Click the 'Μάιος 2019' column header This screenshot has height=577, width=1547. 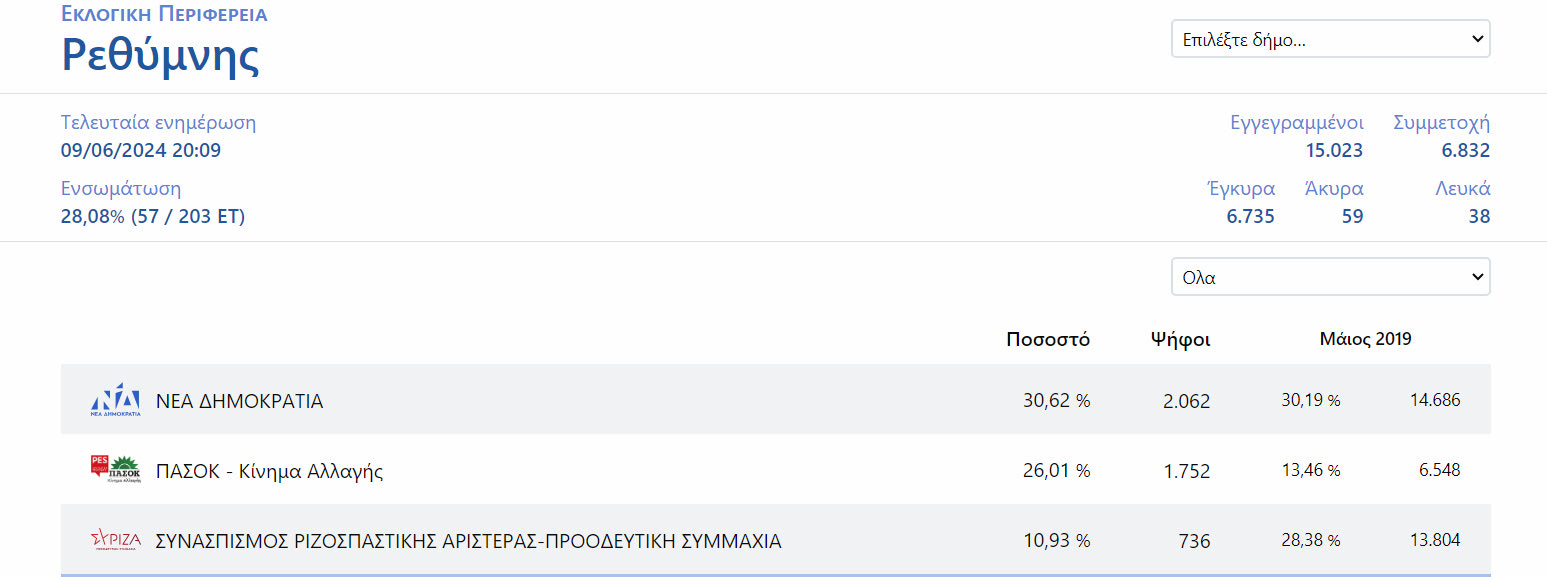coord(1365,339)
